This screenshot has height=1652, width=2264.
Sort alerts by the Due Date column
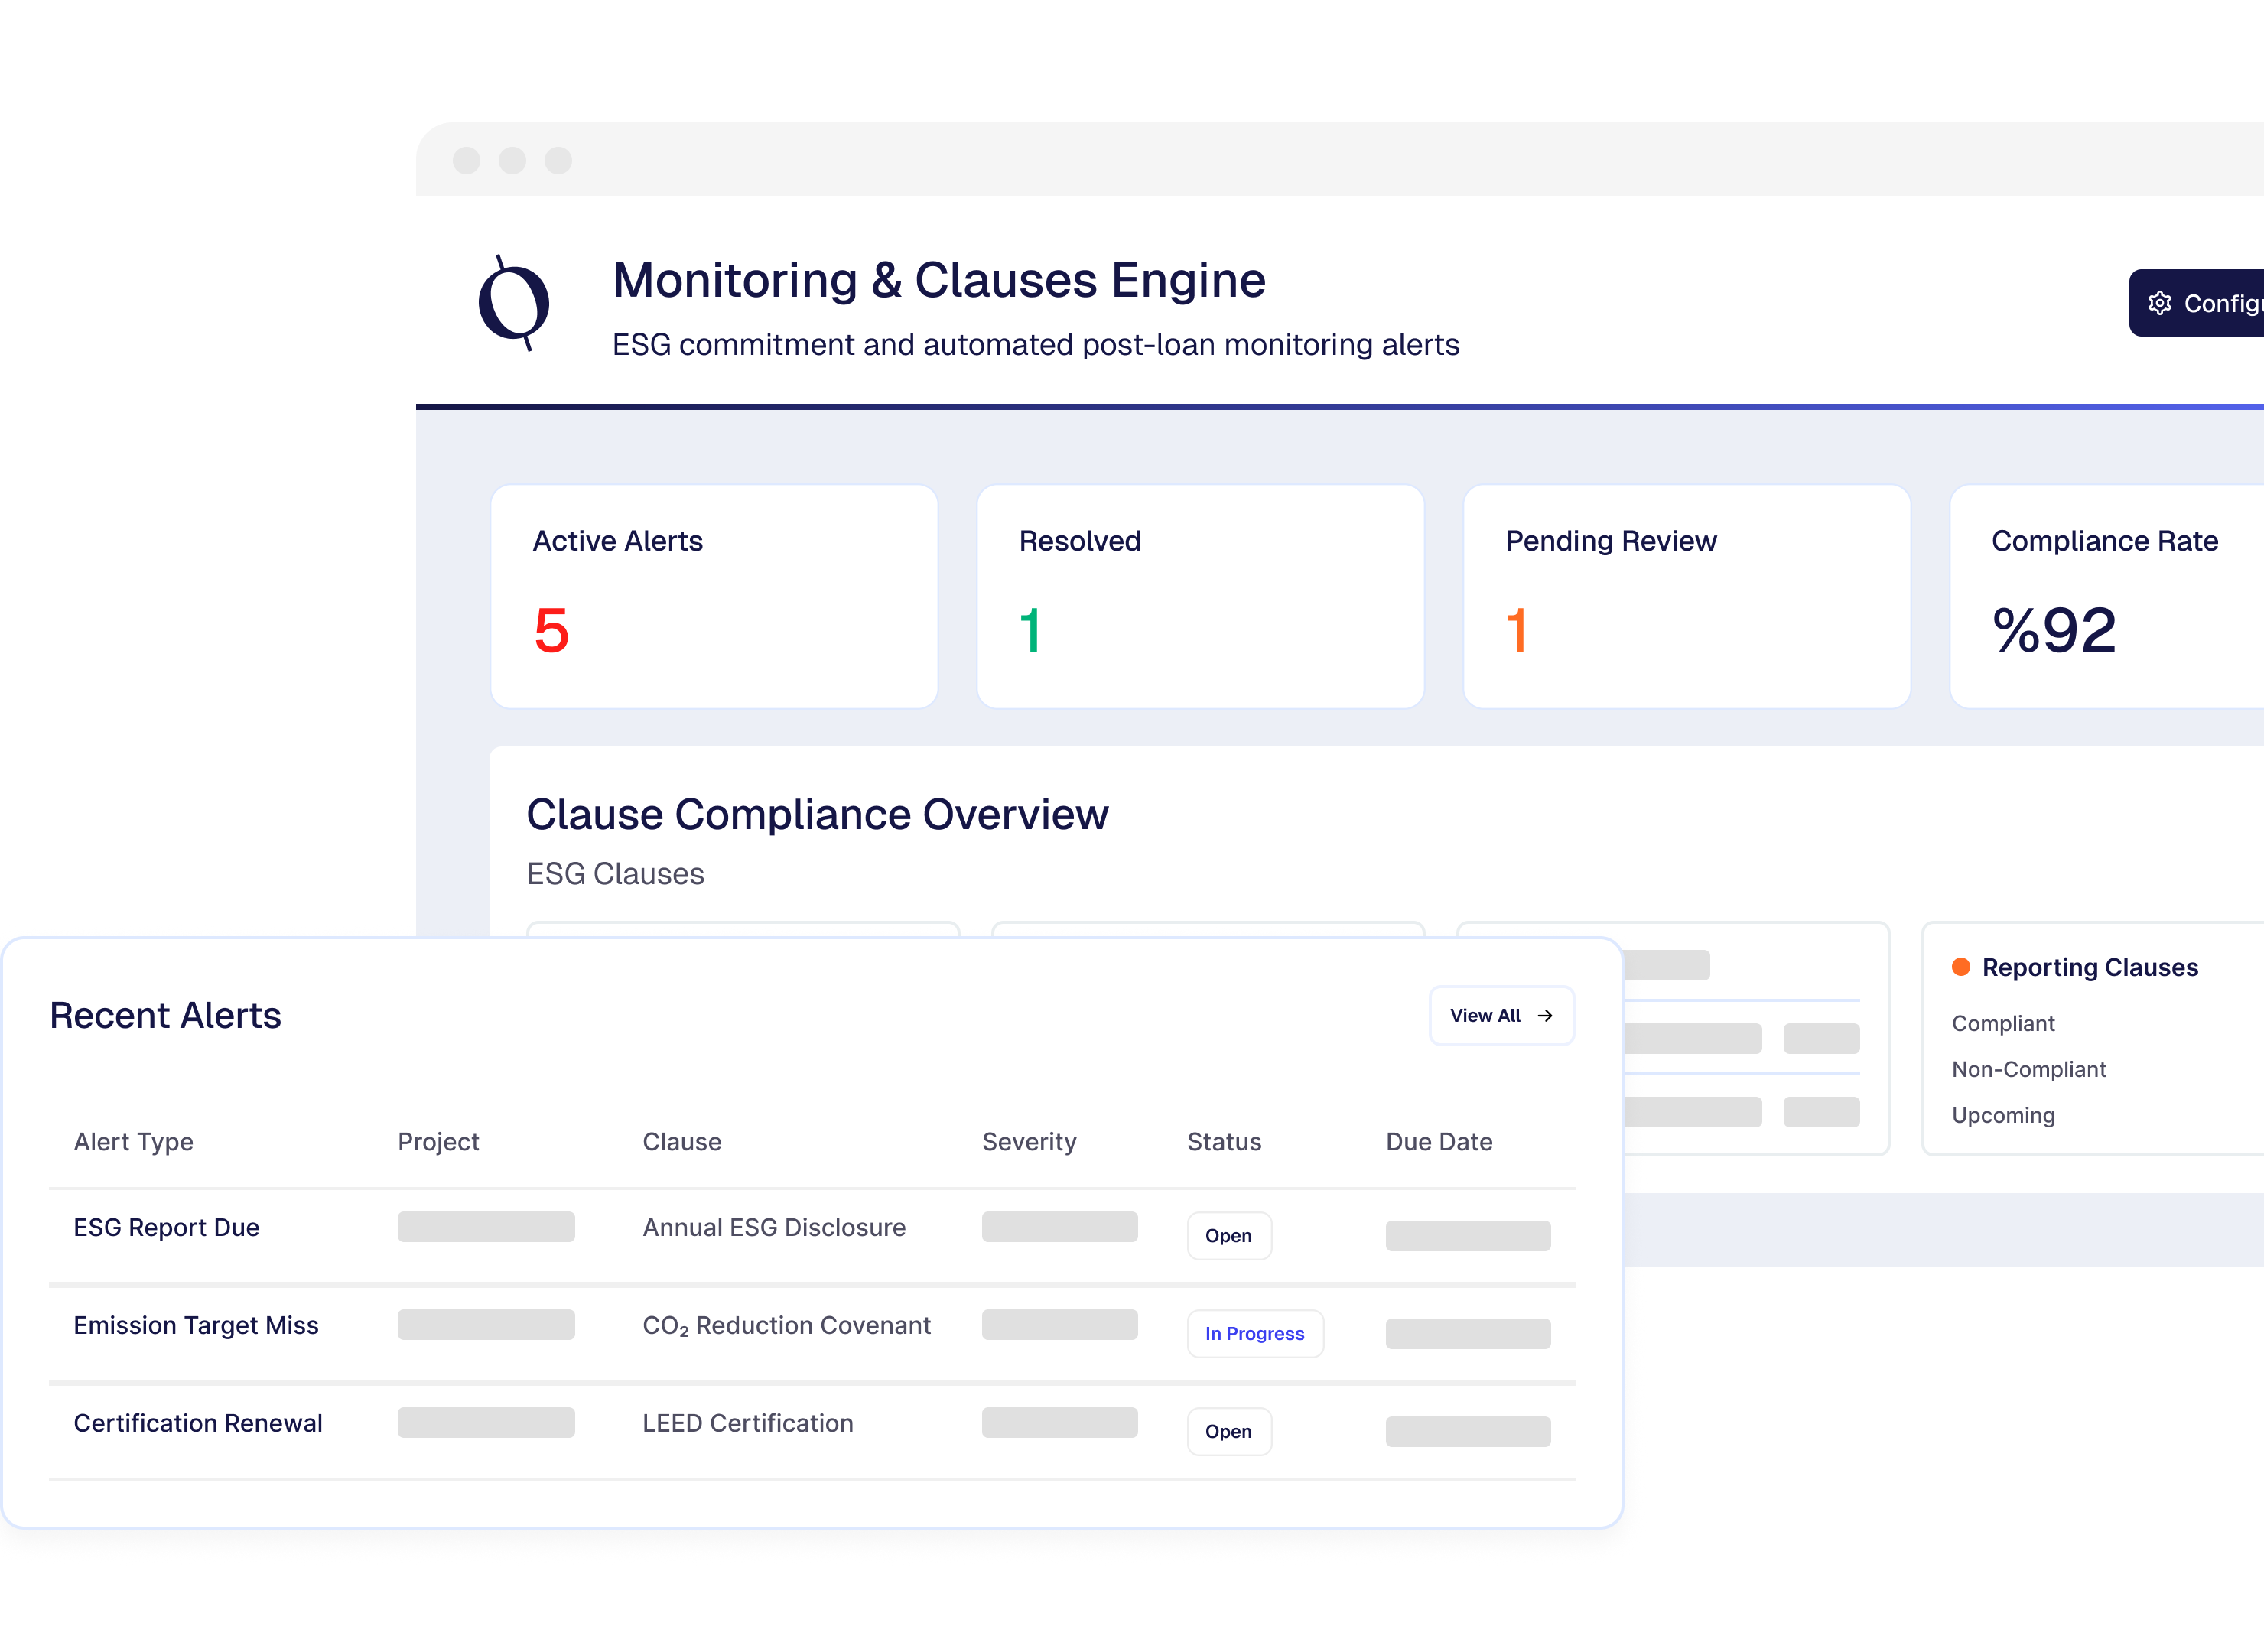click(x=1439, y=1141)
